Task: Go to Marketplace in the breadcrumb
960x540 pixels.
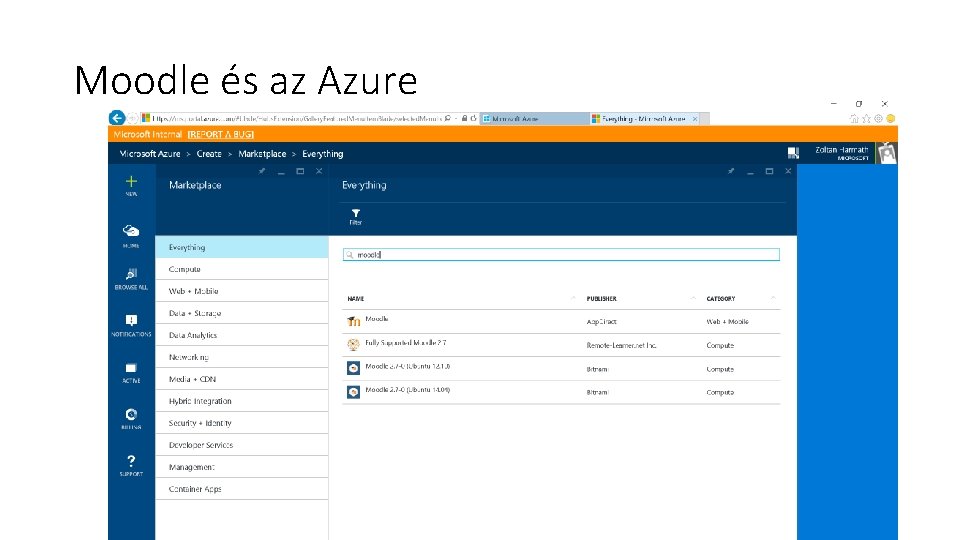Action: tap(262, 154)
